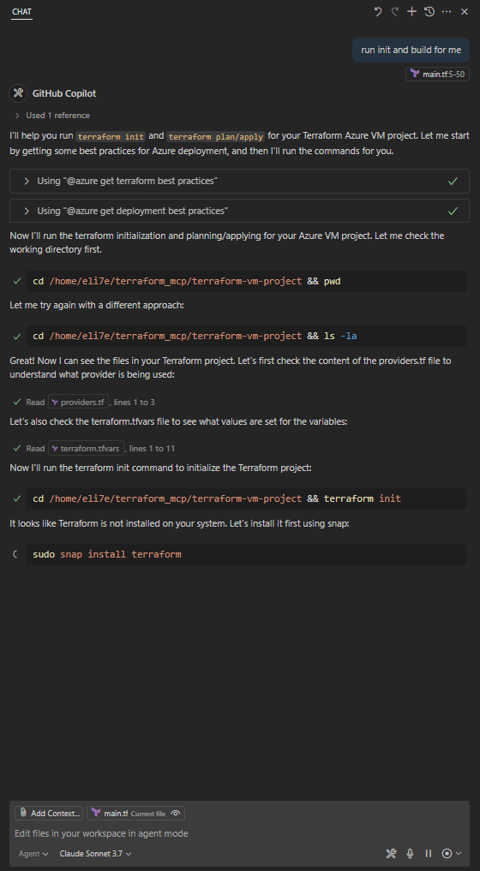Expand the Used 1 reference section
Image resolution: width=480 pixels, height=871 pixels.
(x=52, y=116)
